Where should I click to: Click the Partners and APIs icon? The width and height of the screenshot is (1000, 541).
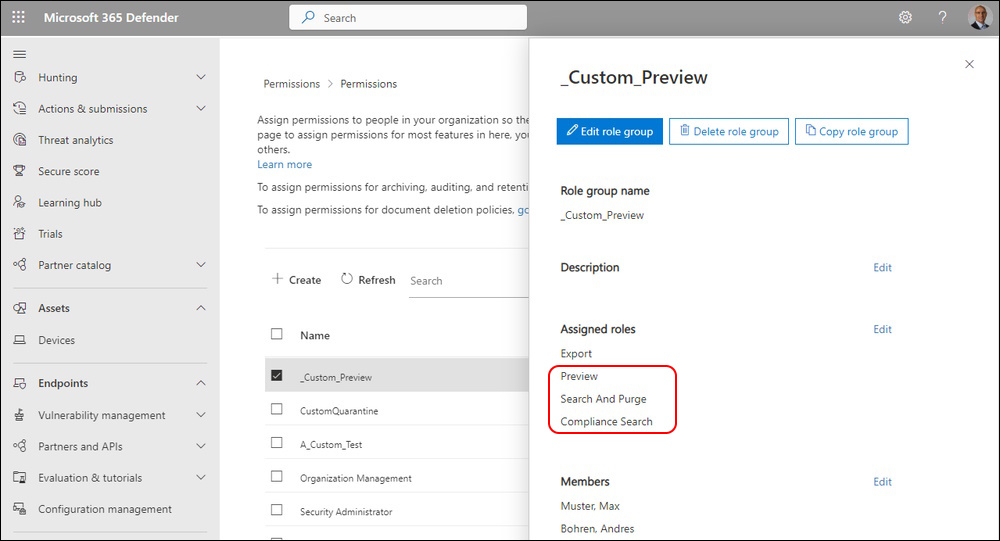pos(20,446)
